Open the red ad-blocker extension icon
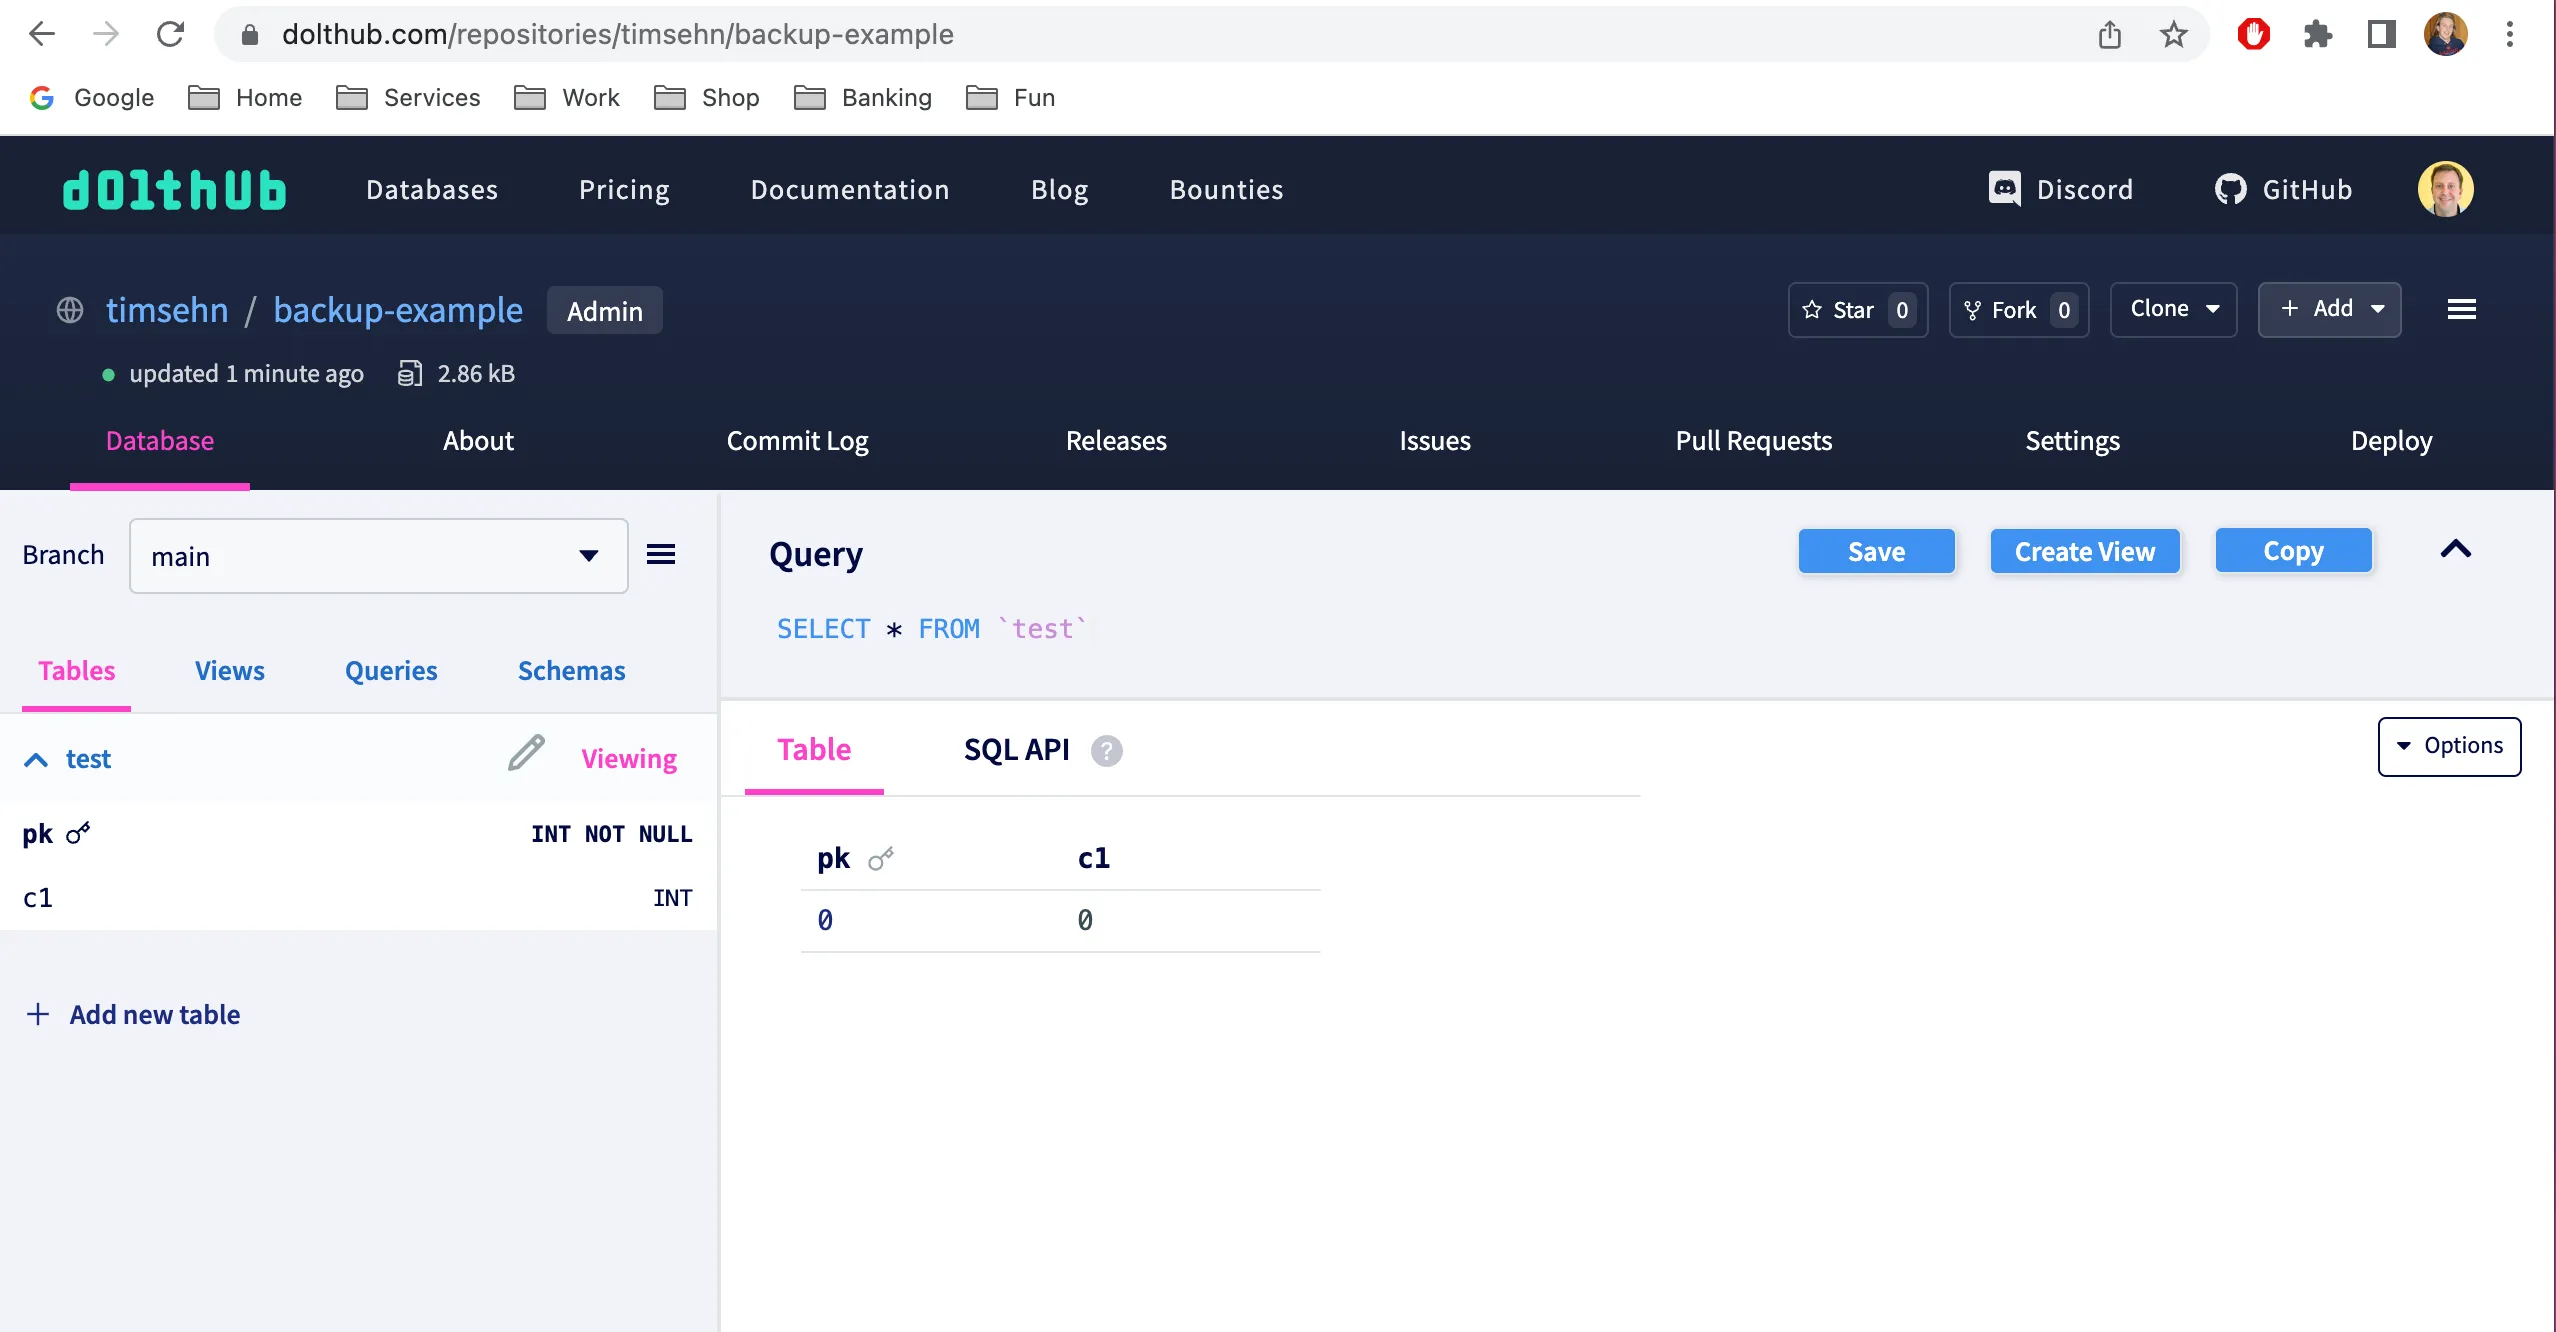 [2253, 35]
